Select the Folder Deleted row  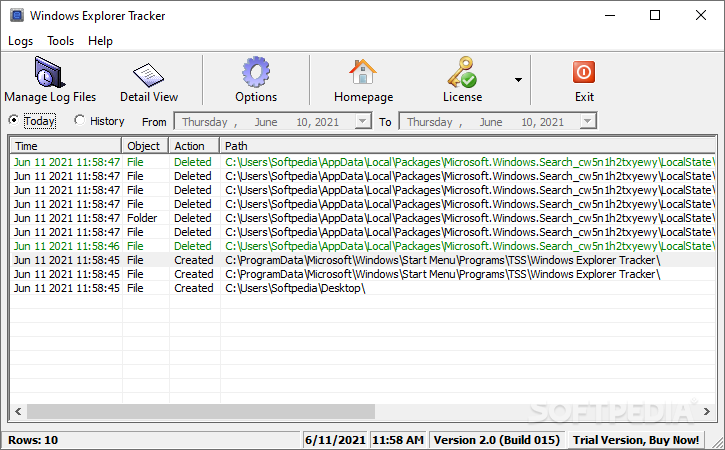(x=363, y=218)
